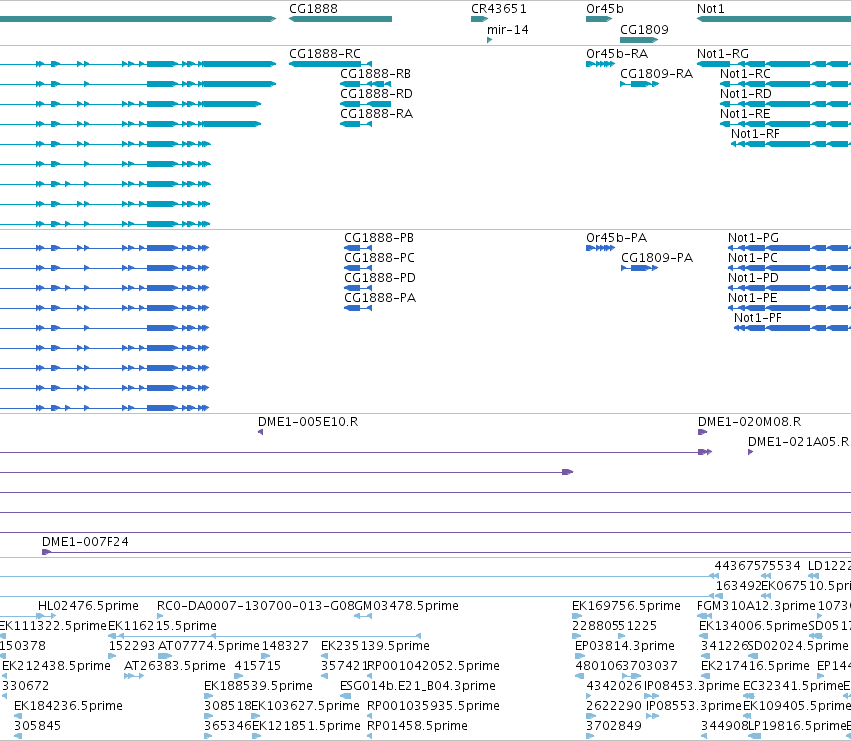
Task: Select EST EK134006.5prime
Action: pyautogui.click(x=703, y=636)
